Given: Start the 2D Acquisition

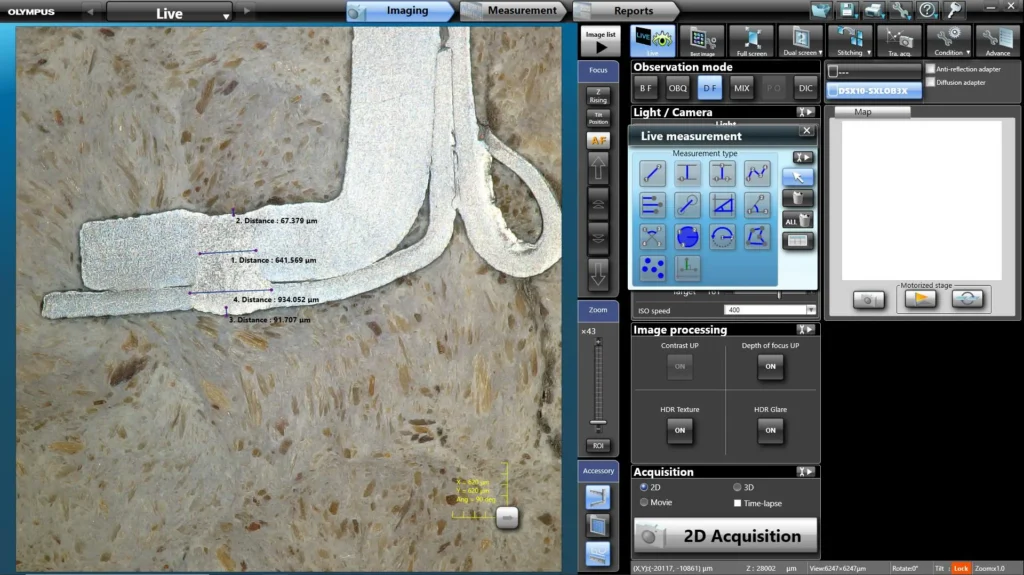Looking at the screenshot, I should click(725, 536).
